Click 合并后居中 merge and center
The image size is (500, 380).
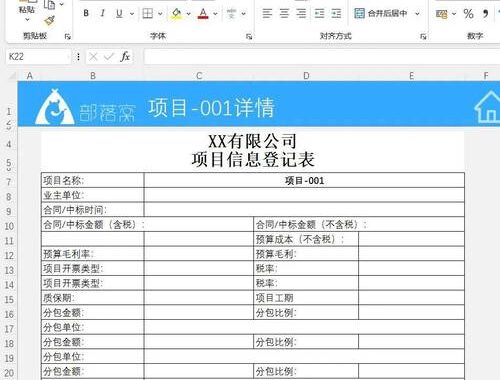pyautogui.click(x=381, y=13)
